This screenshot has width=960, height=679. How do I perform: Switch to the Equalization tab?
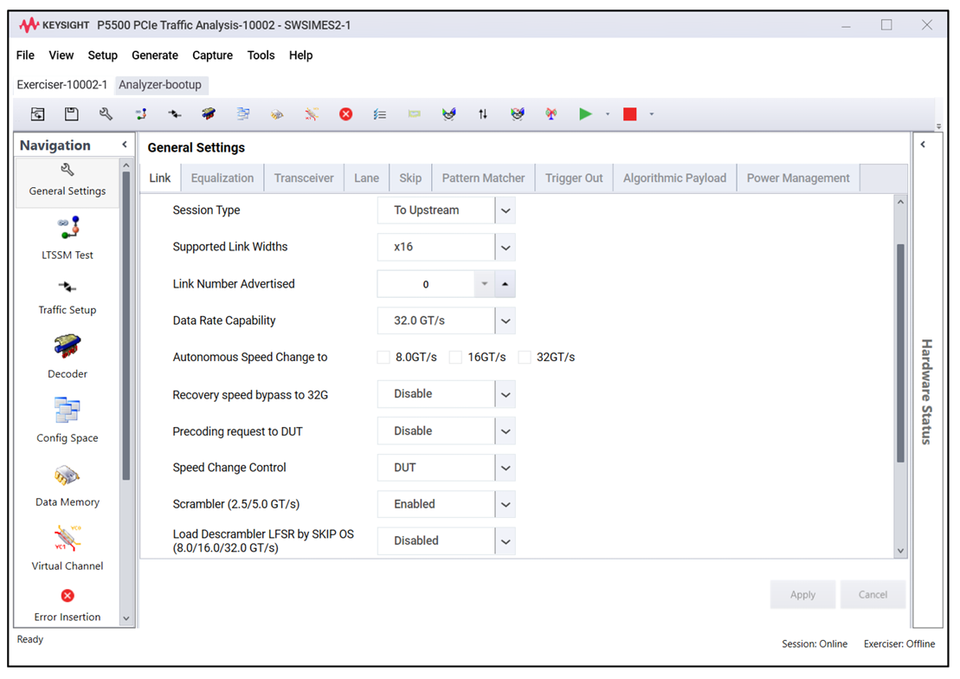point(222,178)
